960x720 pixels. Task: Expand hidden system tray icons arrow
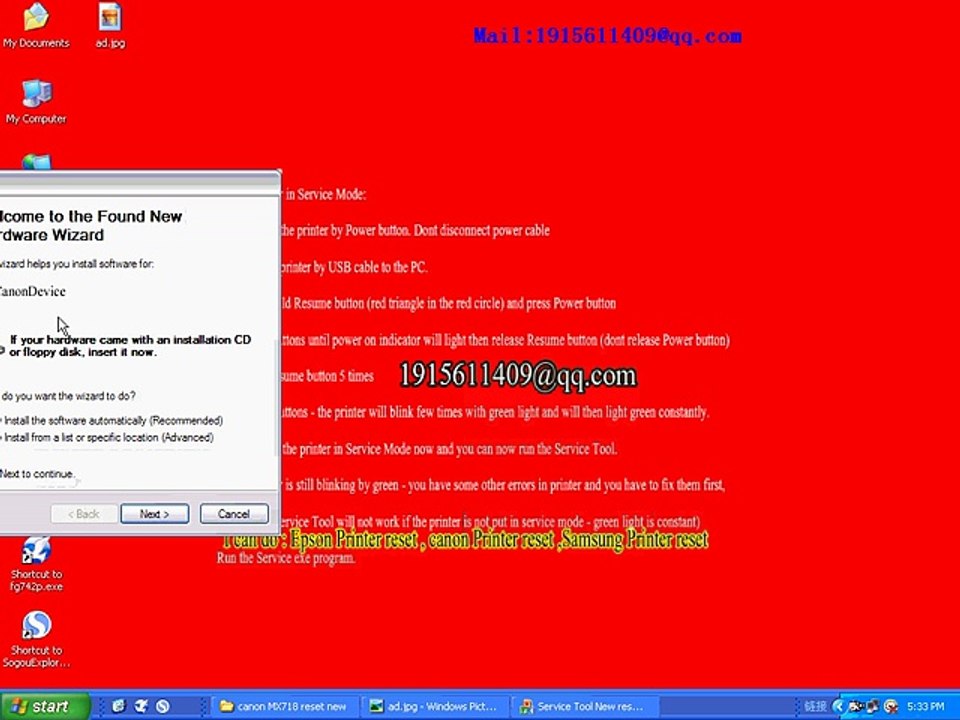838,706
